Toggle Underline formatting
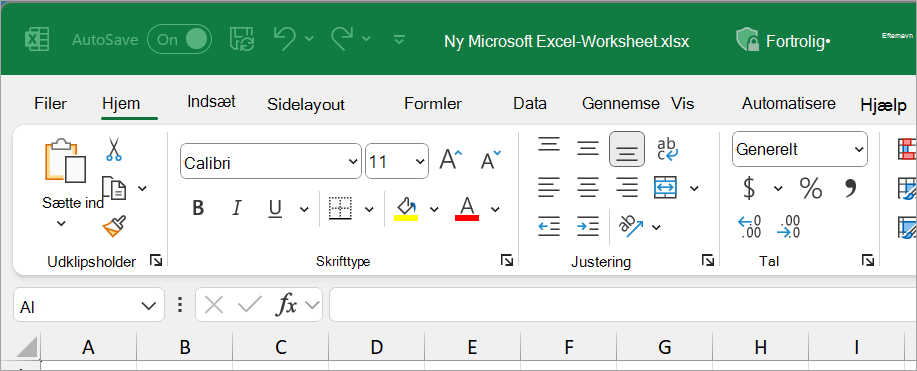Image resolution: width=917 pixels, height=371 pixels. [x=275, y=208]
